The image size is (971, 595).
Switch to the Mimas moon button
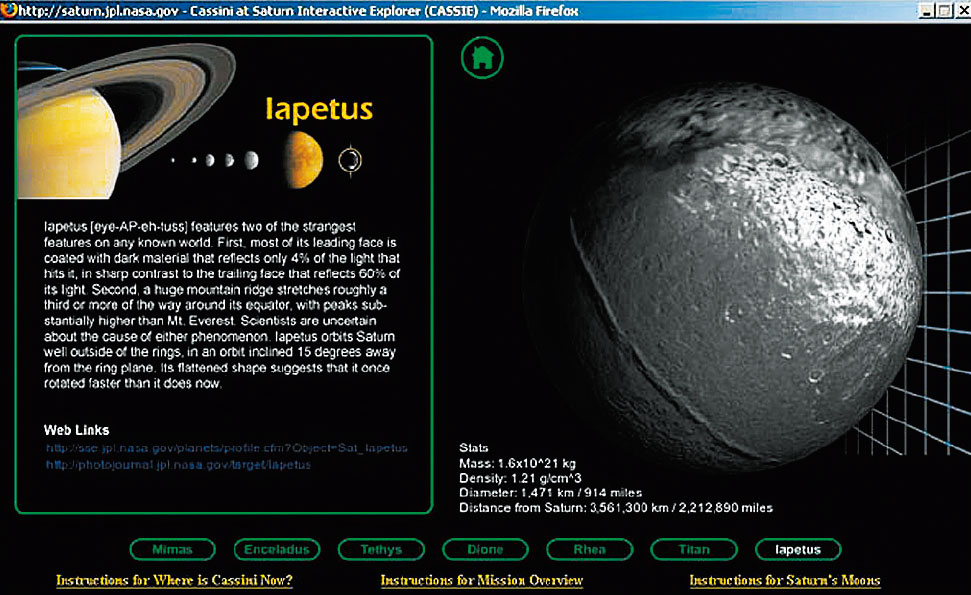pyautogui.click(x=172, y=550)
